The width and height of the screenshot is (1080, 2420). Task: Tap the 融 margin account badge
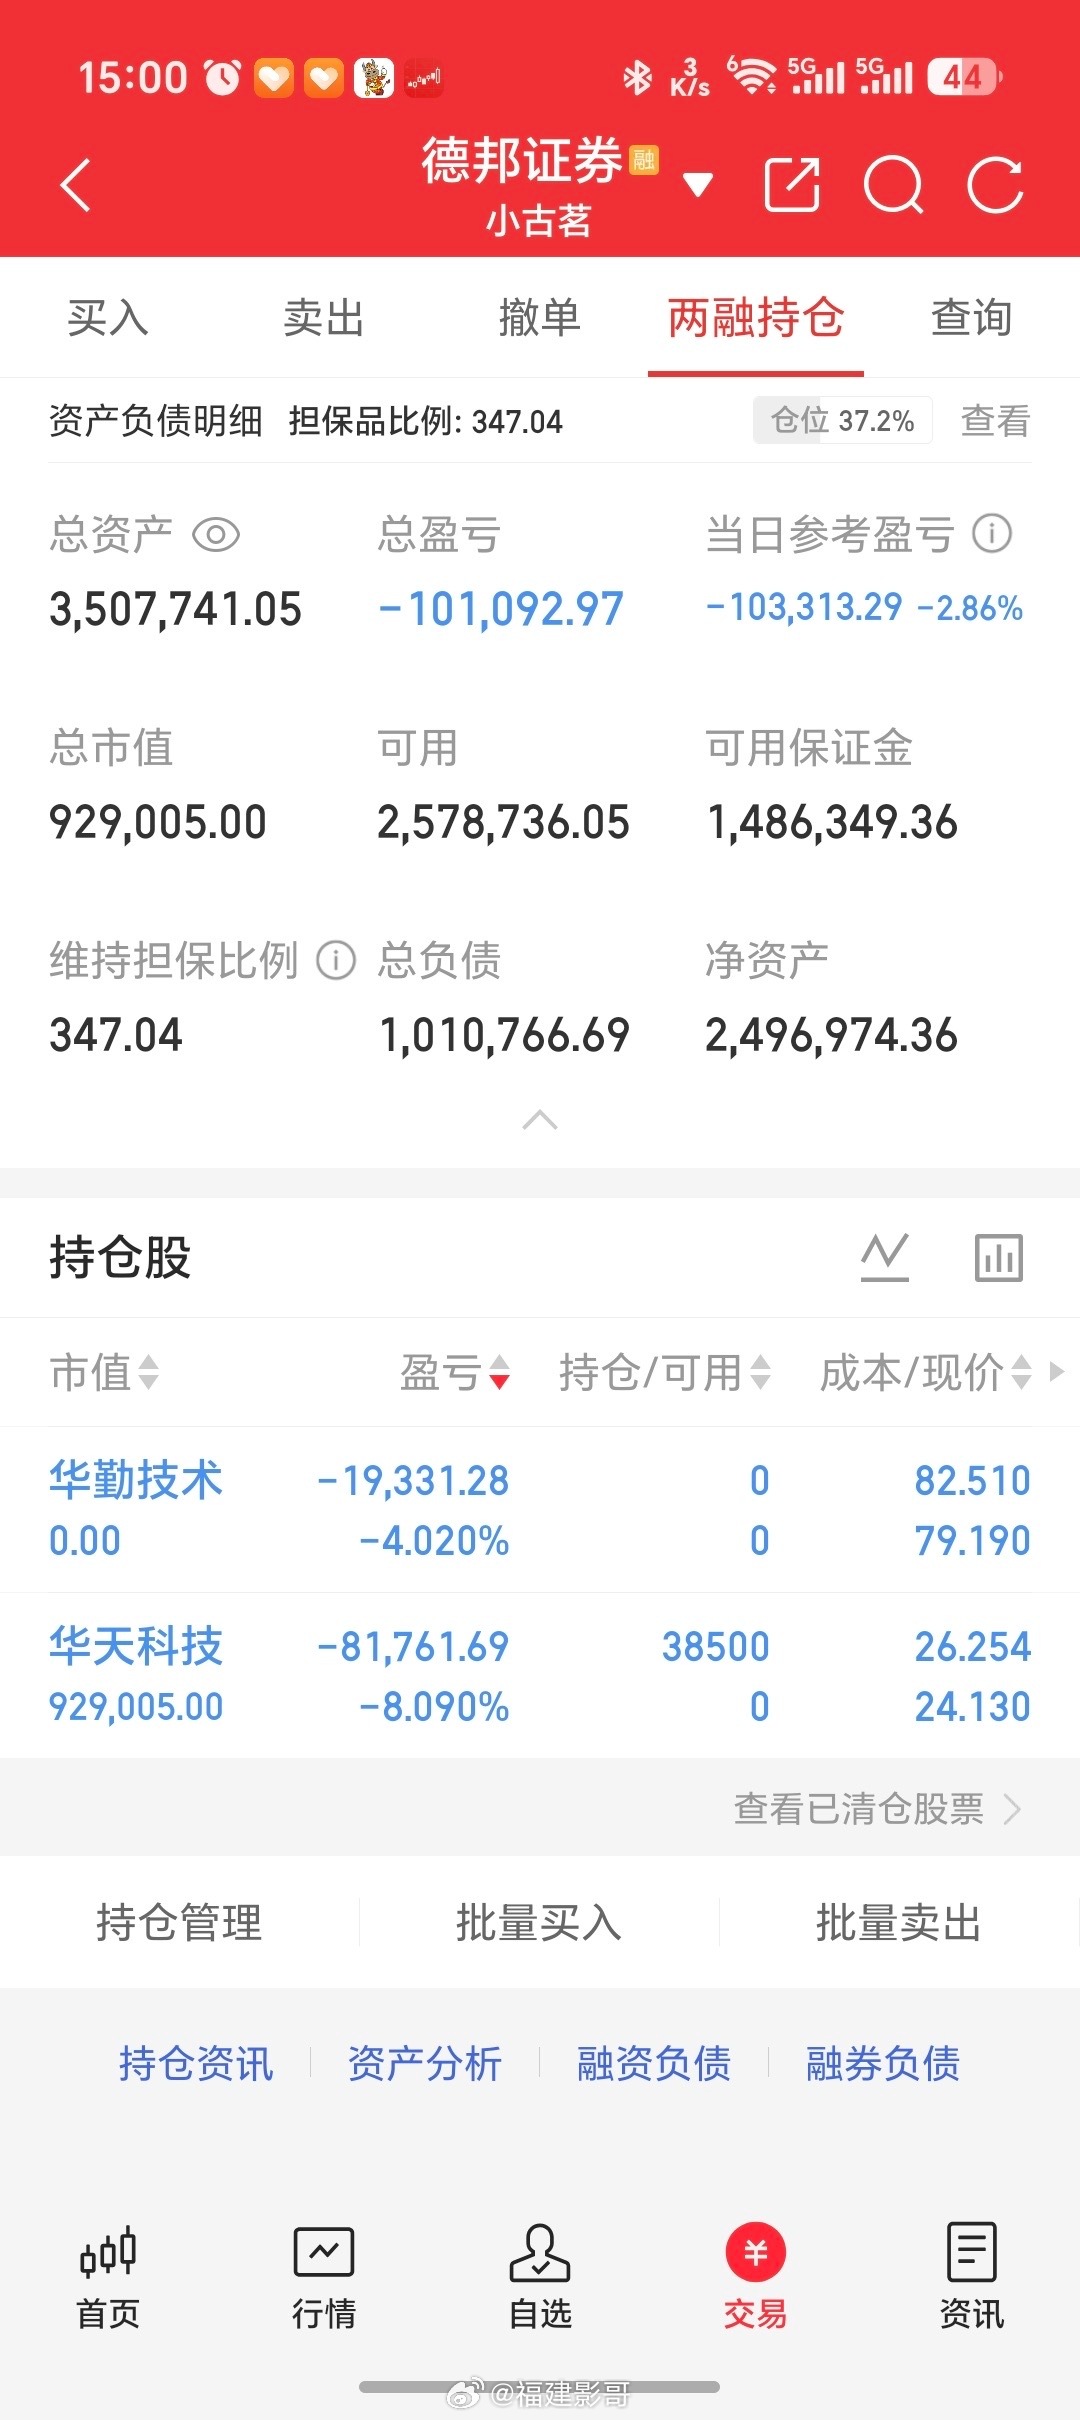coord(644,159)
